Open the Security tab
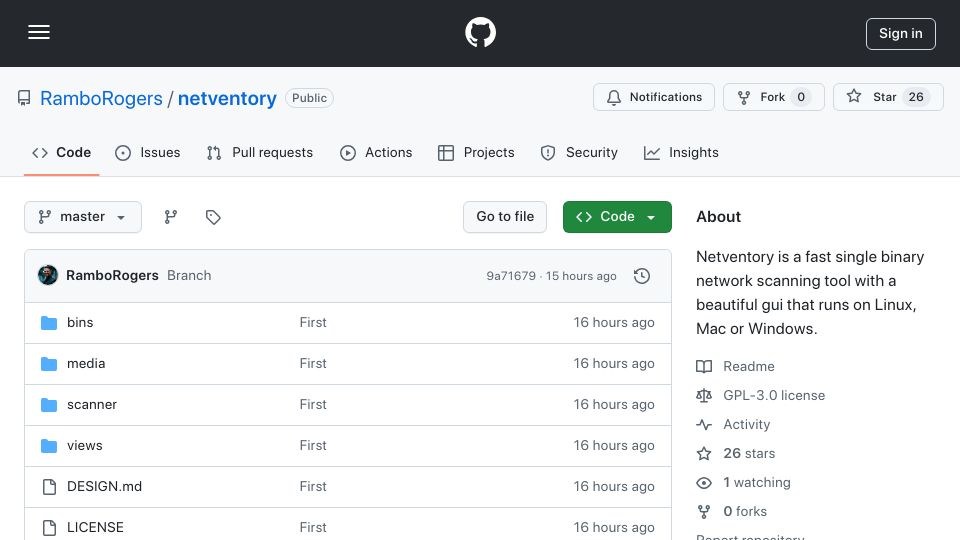The width and height of the screenshot is (960, 540). (579, 152)
